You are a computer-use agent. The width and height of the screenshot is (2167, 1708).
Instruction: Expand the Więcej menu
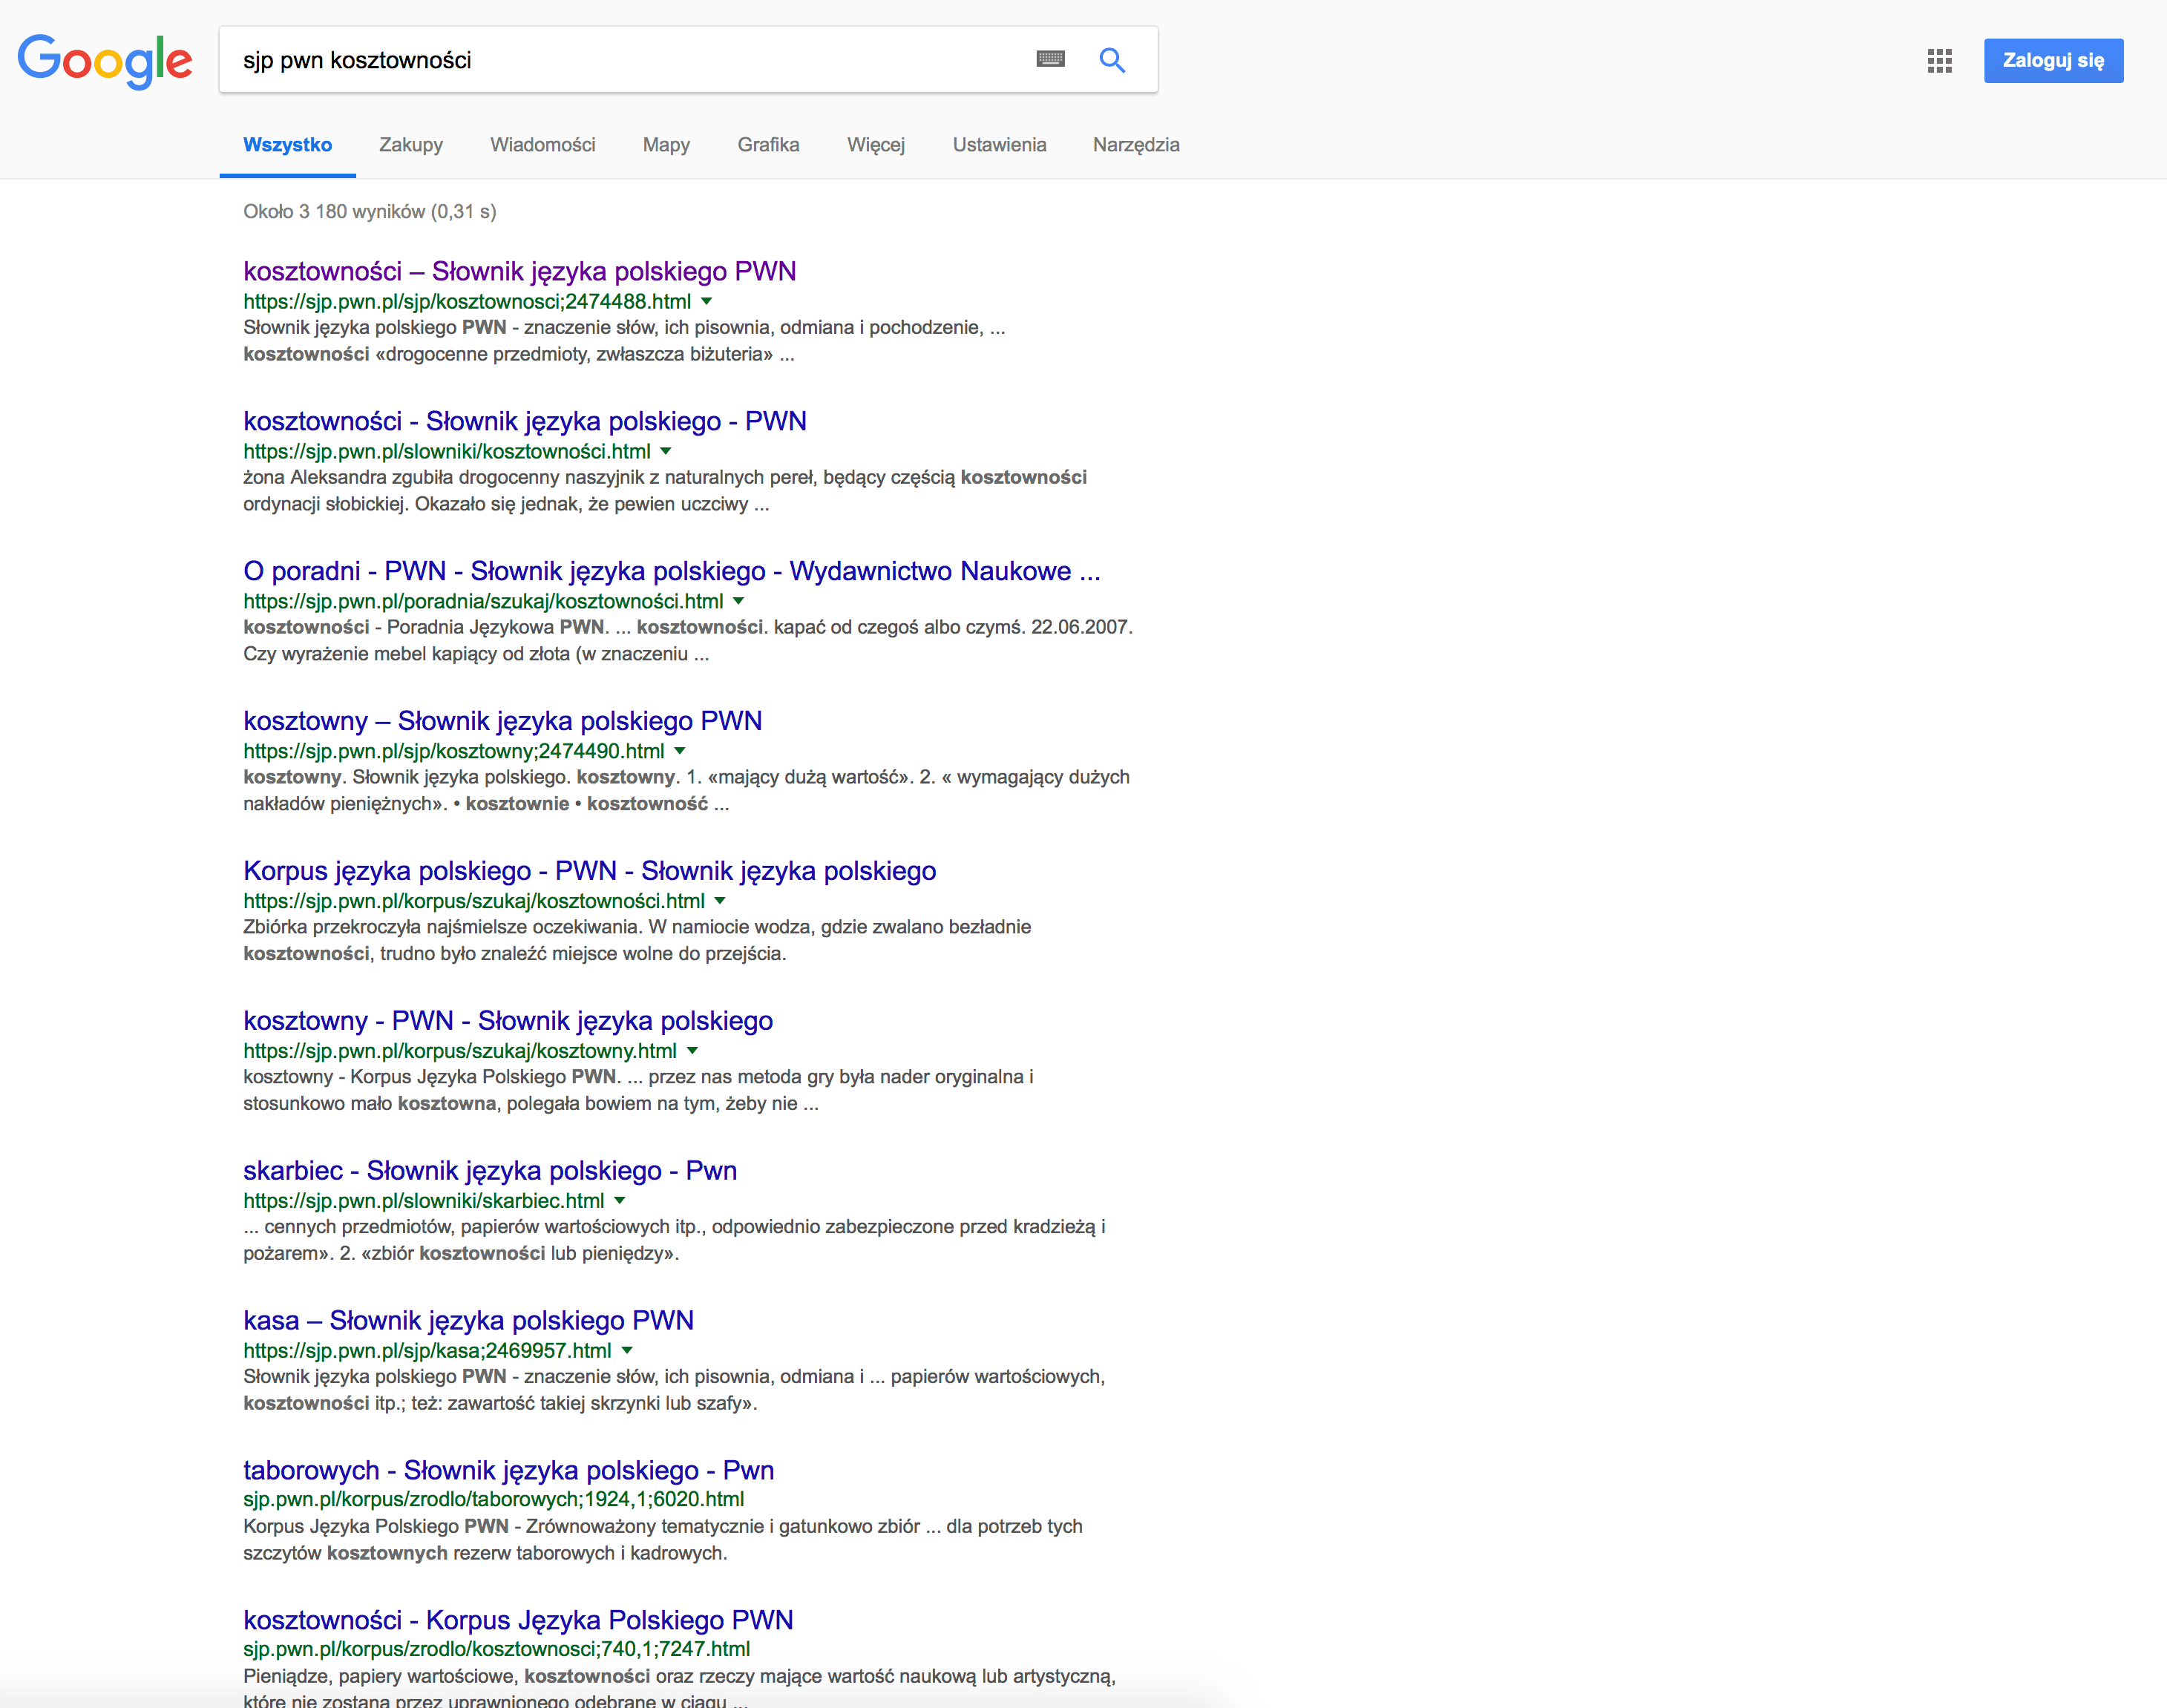pos(876,145)
